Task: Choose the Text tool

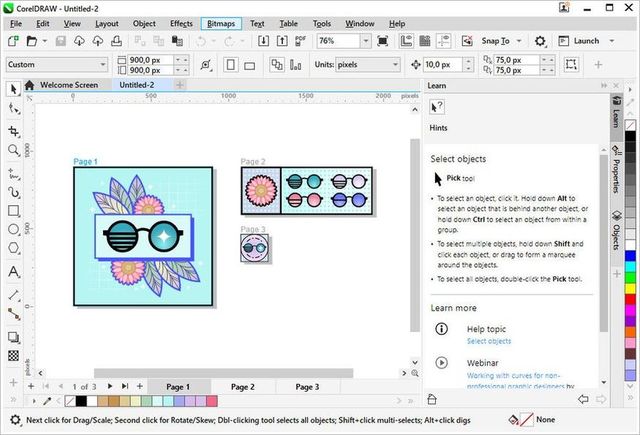Action: pyautogui.click(x=14, y=271)
